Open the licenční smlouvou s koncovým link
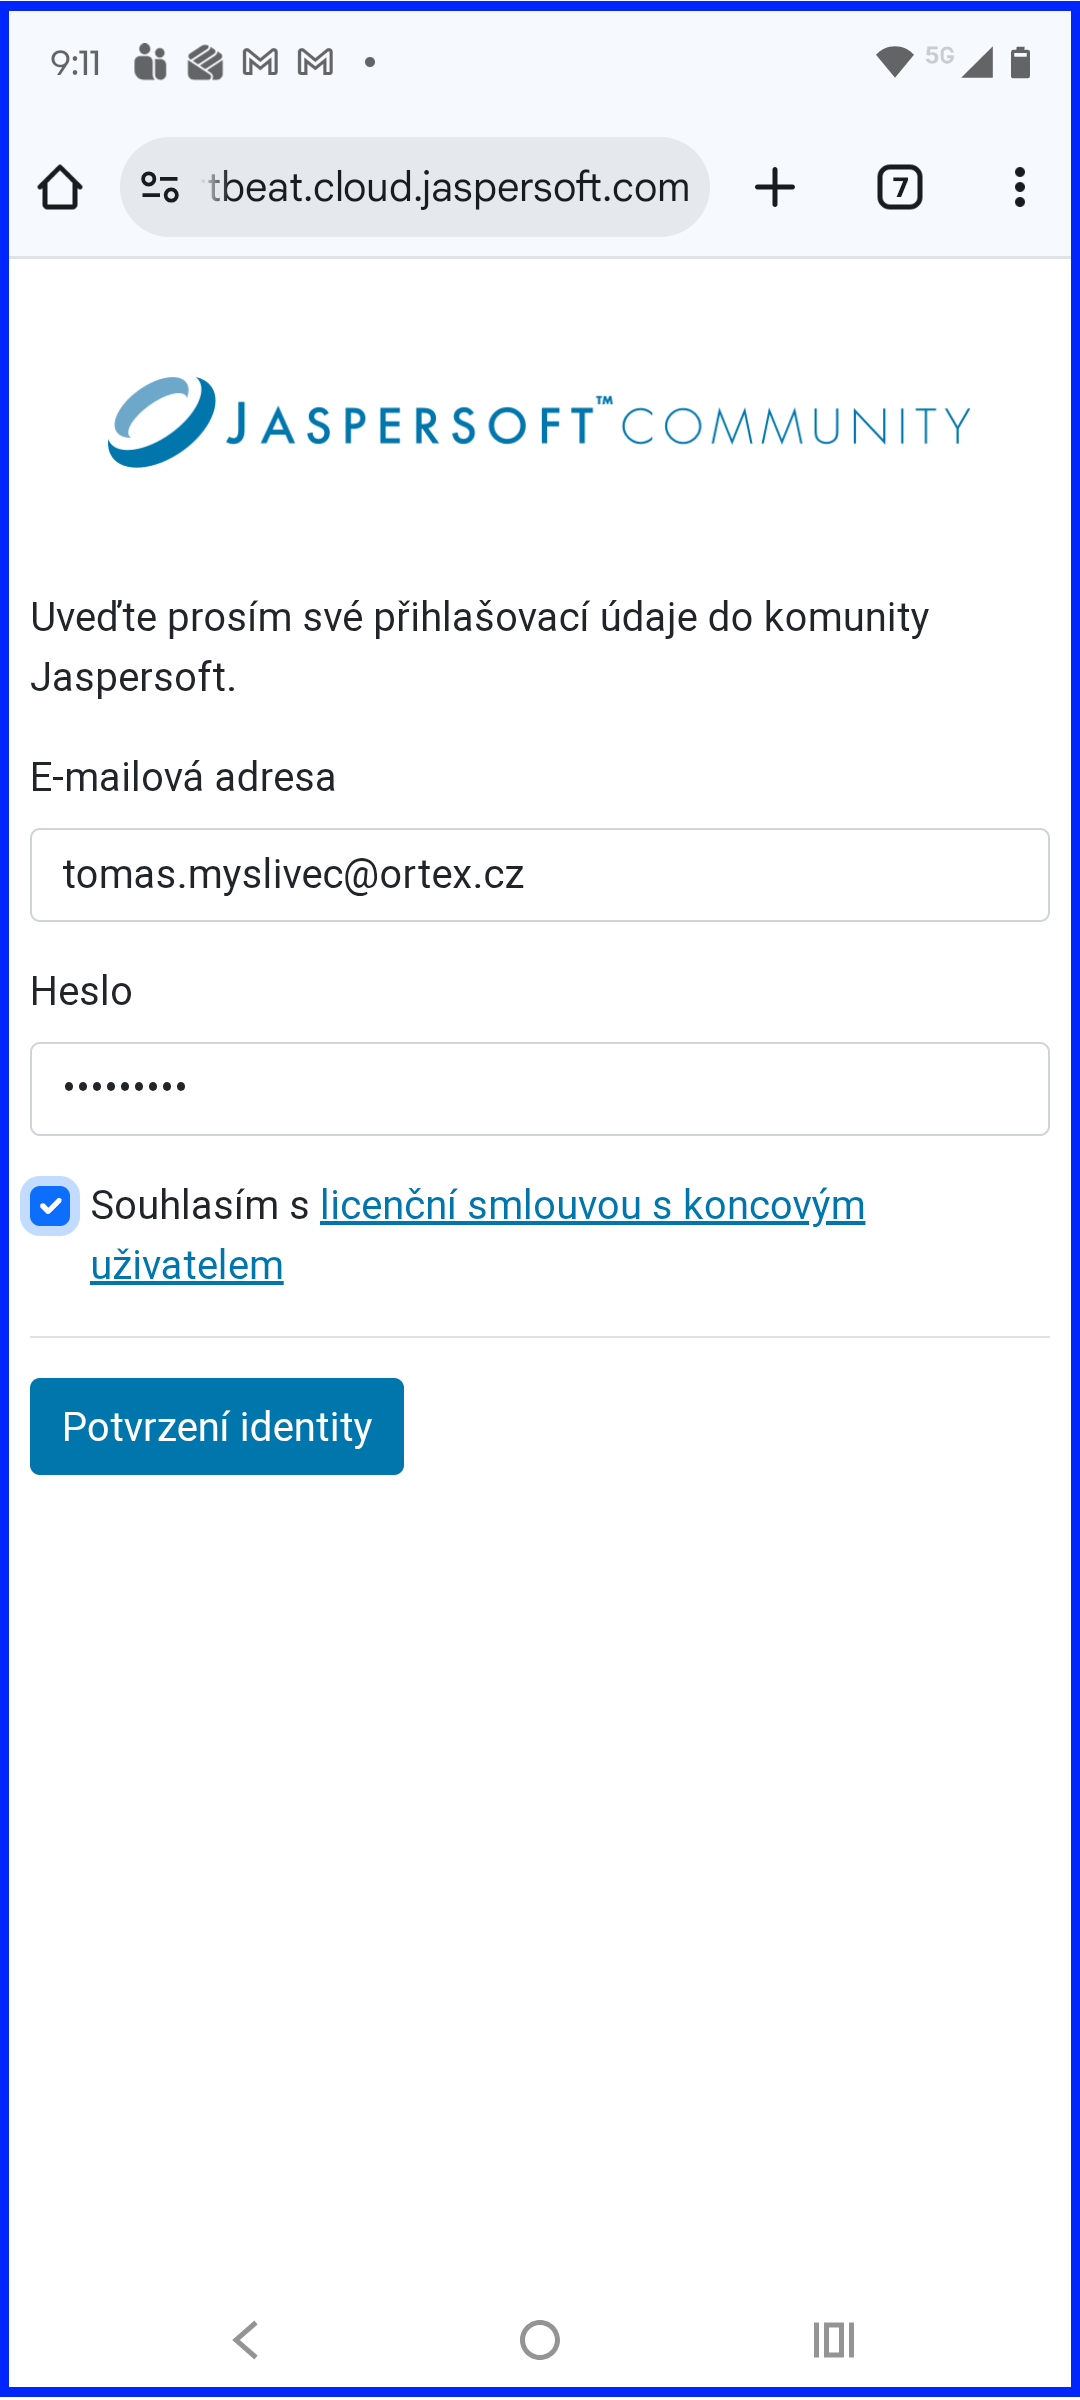This screenshot has width=1080, height=2400. [x=592, y=1206]
